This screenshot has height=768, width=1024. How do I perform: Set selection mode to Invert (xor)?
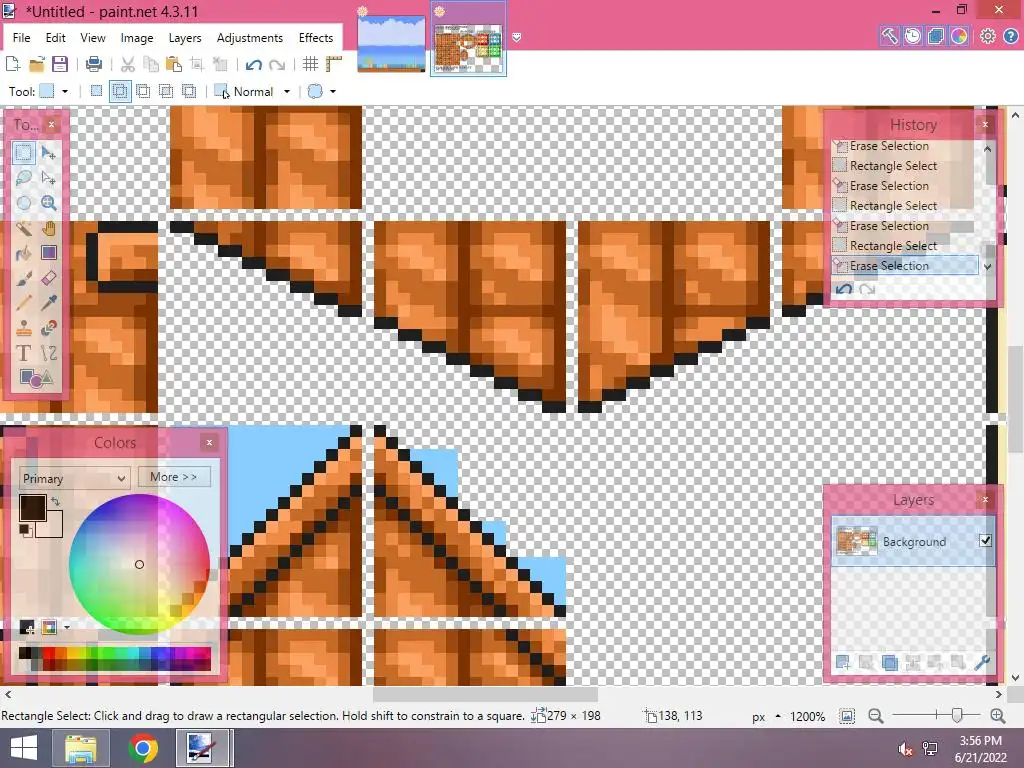pyautogui.click(x=189, y=91)
